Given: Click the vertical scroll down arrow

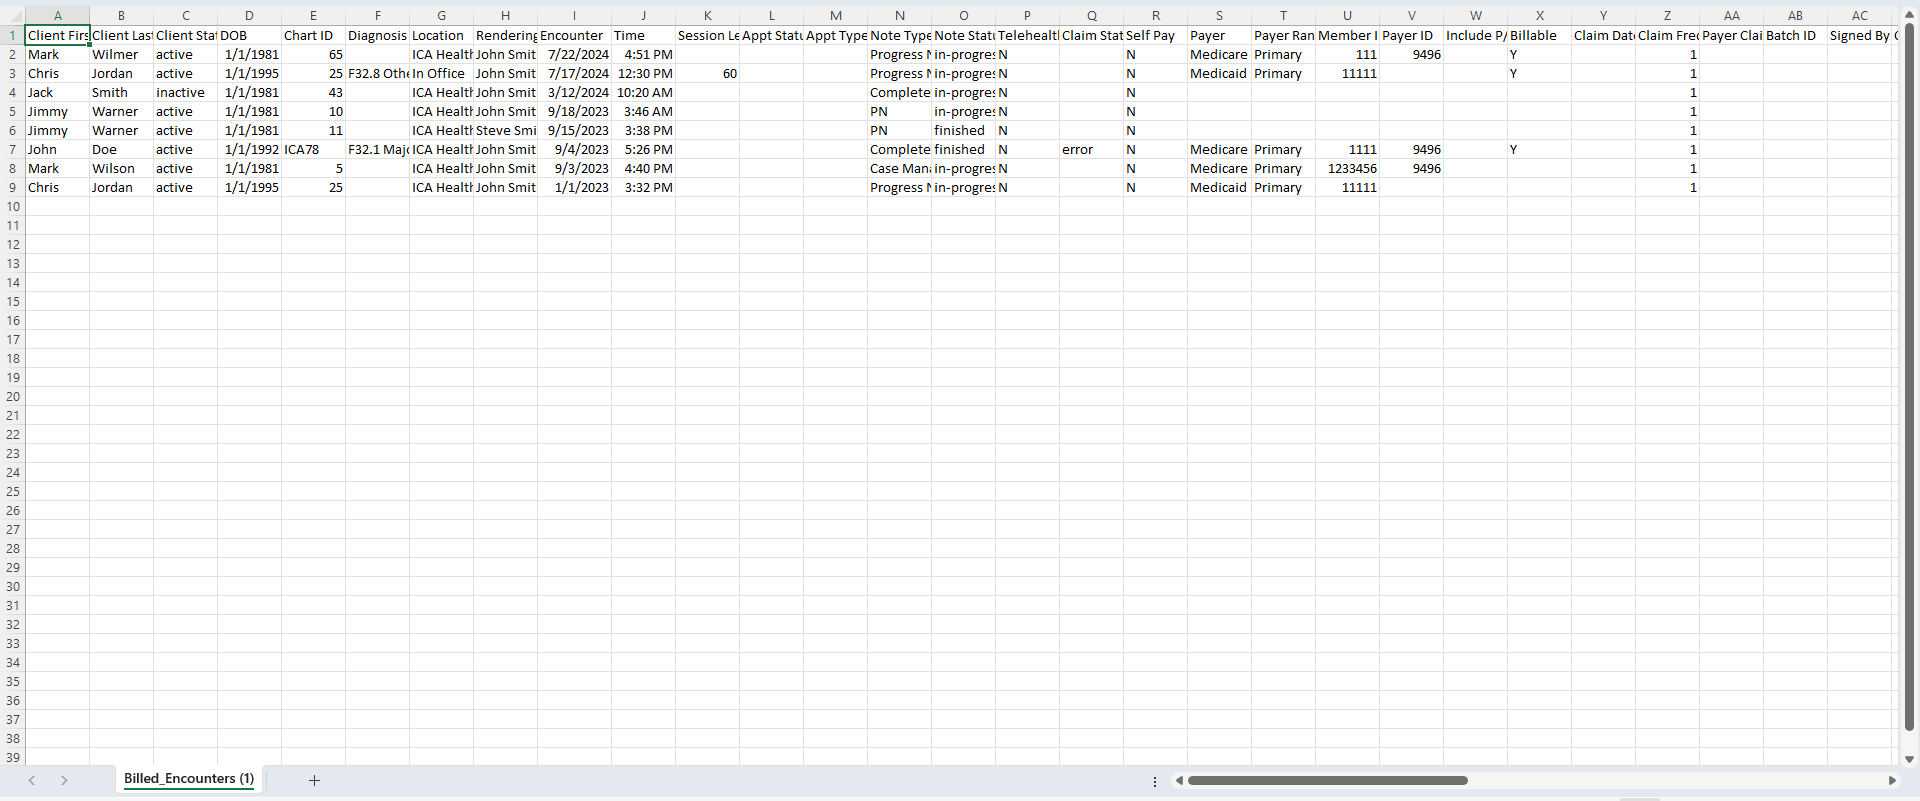Looking at the screenshot, I should [x=1909, y=759].
